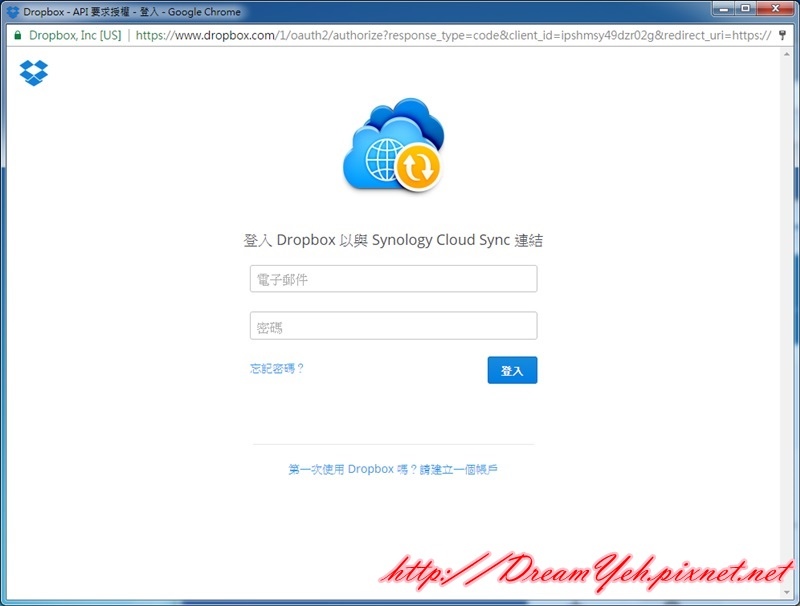Image resolution: width=800 pixels, height=606 pixels.
Task: Click the 登入 Dropbox 以與 Synology Cloud Sync 連結 heading
Action: (393, 240)
